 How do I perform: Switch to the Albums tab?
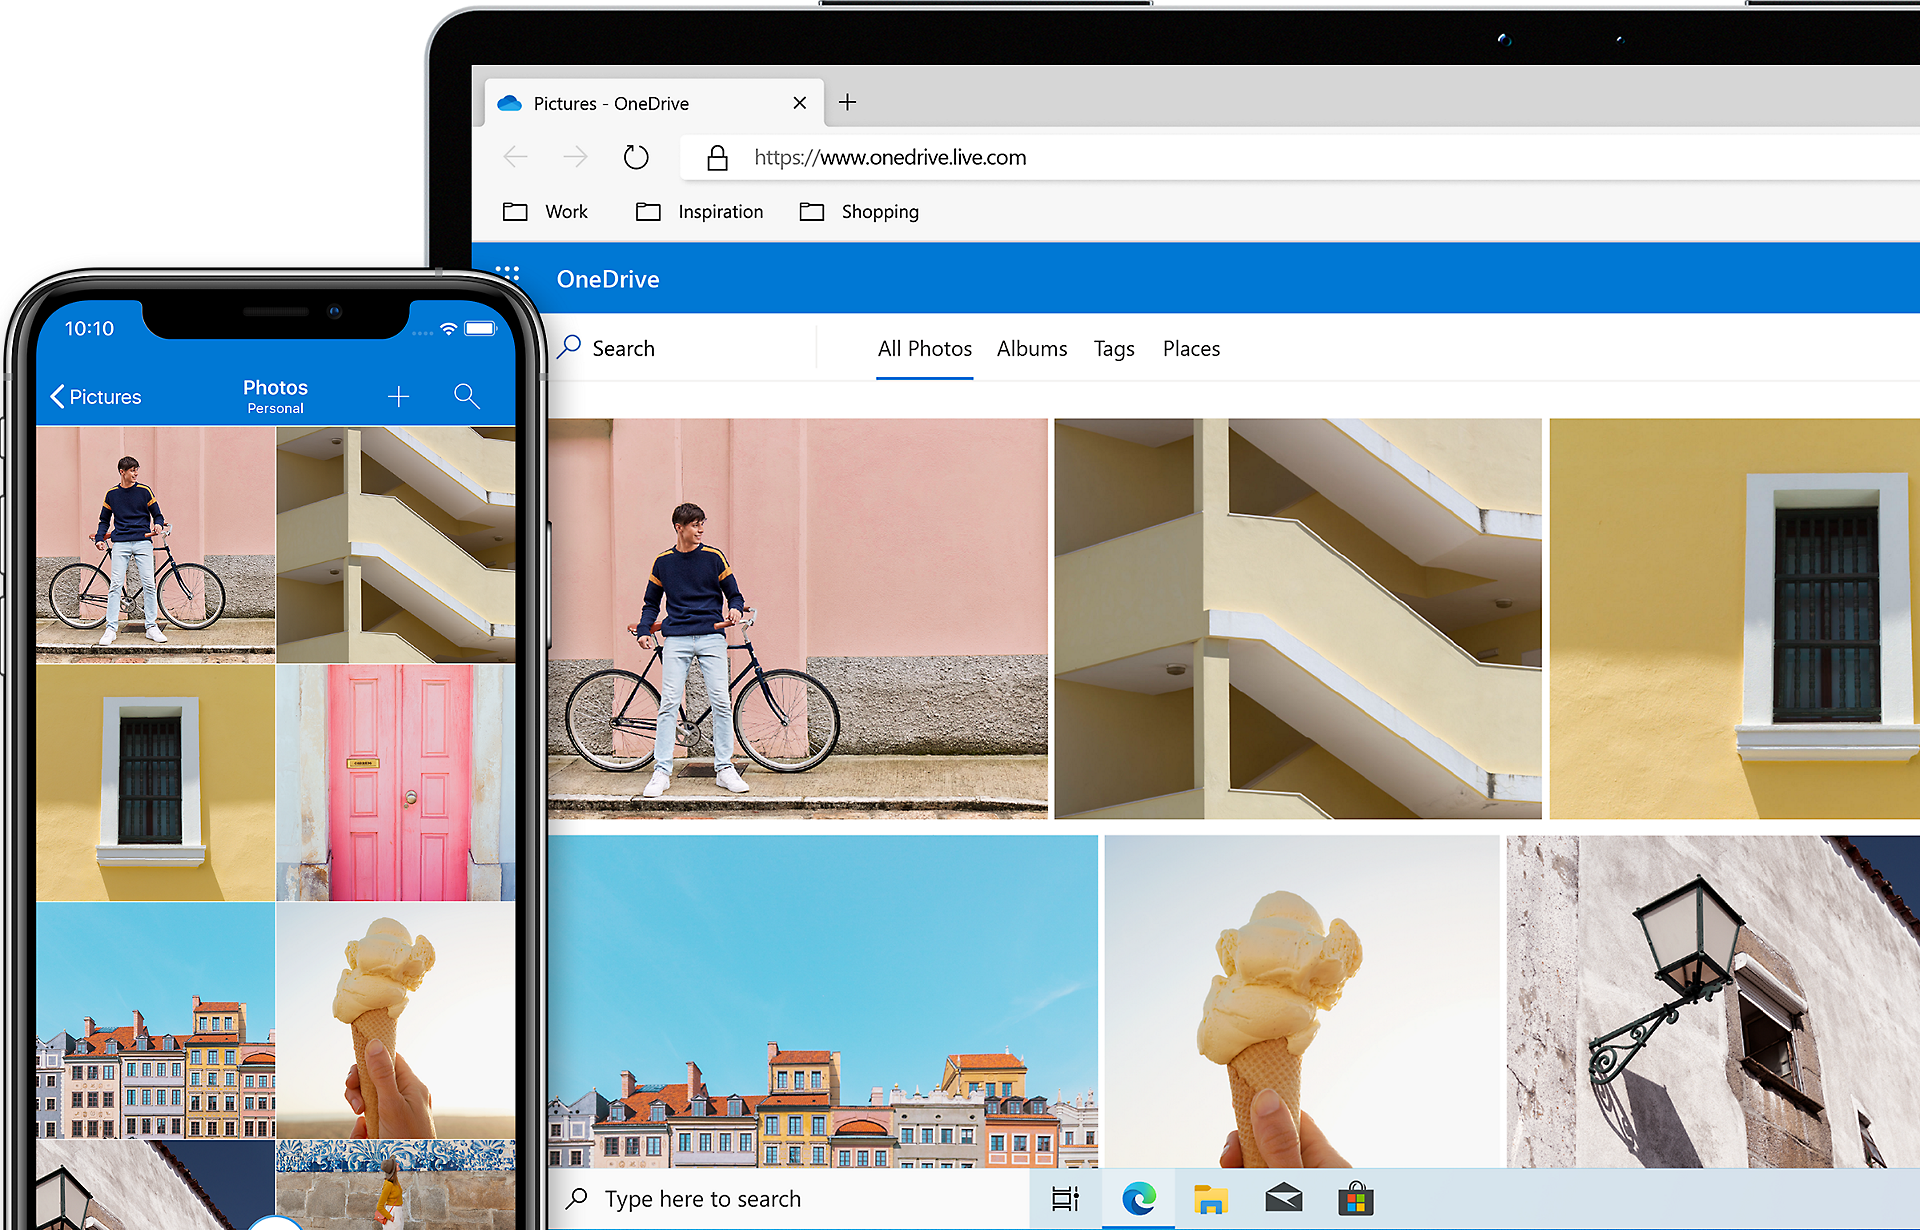pyautogui.click(x=1031, y=349)
